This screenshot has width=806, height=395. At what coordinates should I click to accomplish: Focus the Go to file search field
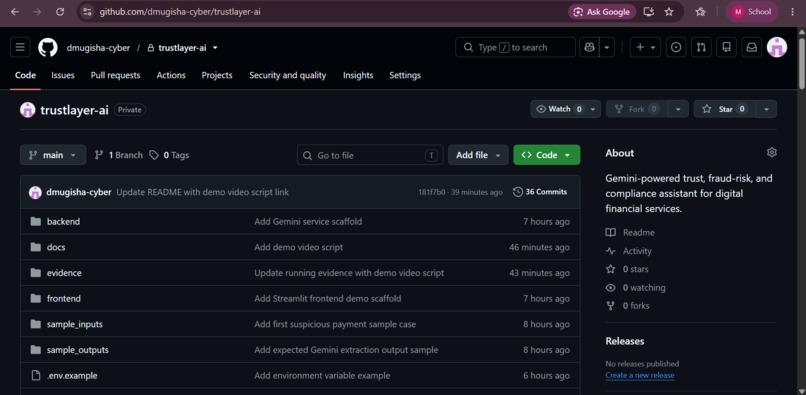[370, 155]
